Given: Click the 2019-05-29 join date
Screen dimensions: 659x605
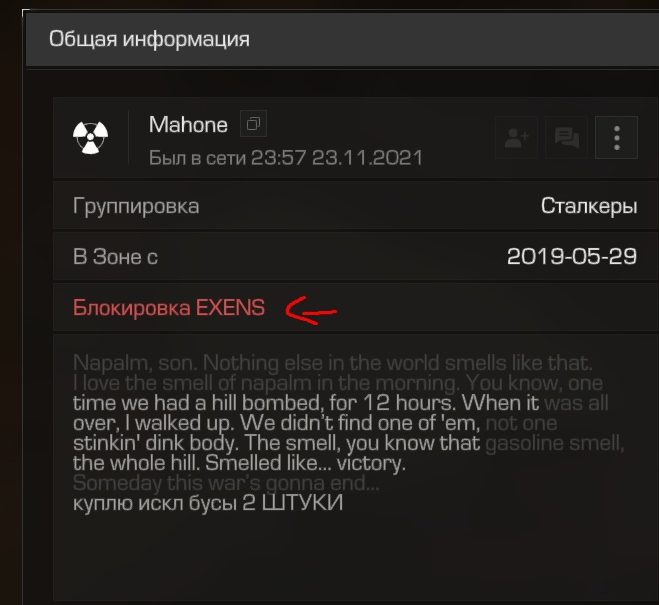Looking at the screenshot, I should pyautogui.click(x=572, y=256).
